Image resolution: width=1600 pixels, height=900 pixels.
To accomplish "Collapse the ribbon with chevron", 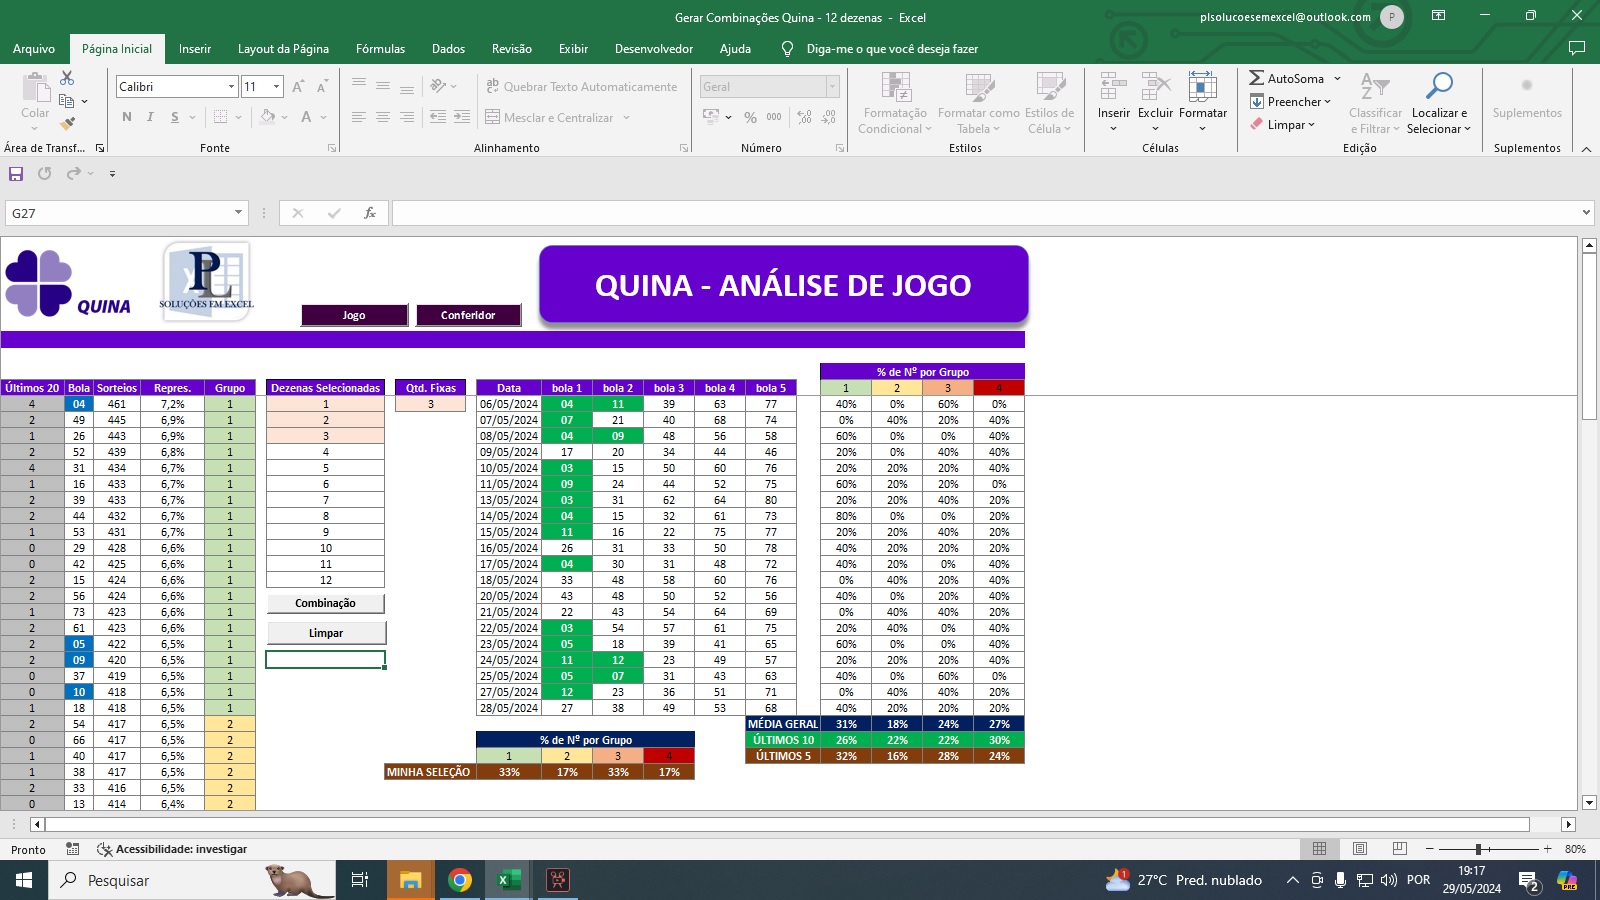I will click(x=1586, y=148).
